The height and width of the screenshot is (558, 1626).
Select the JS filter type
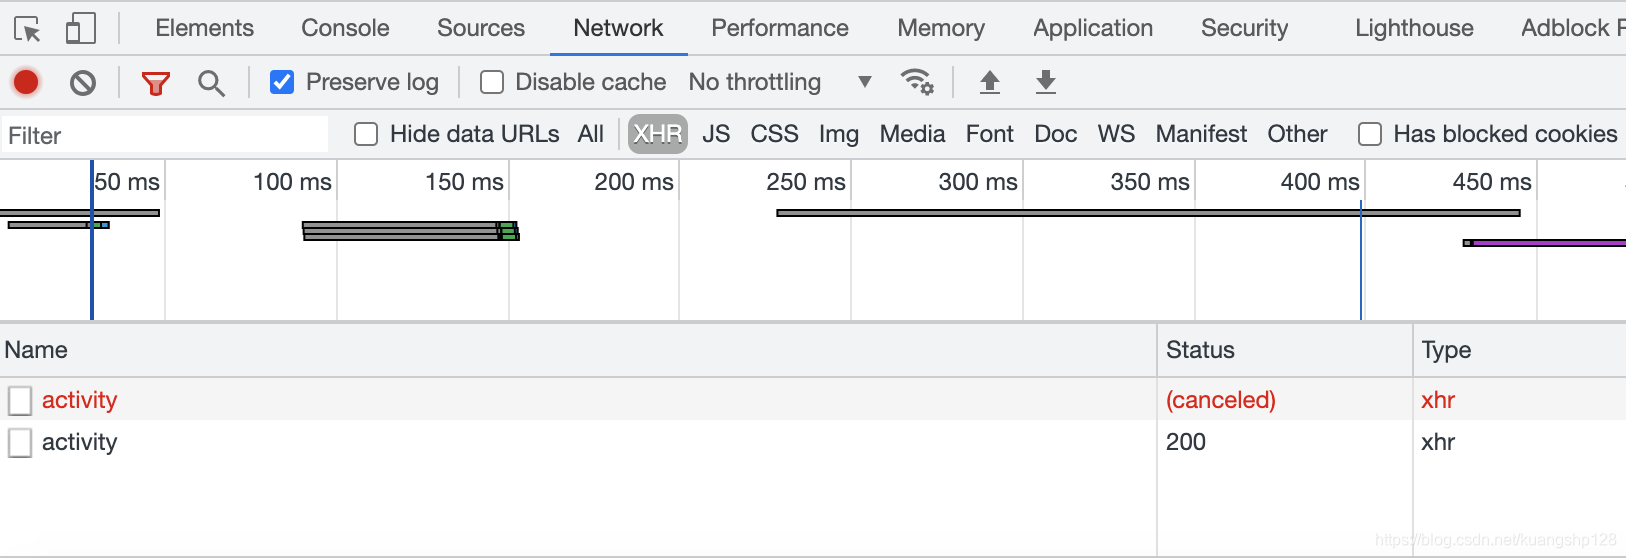click(716, 134)
